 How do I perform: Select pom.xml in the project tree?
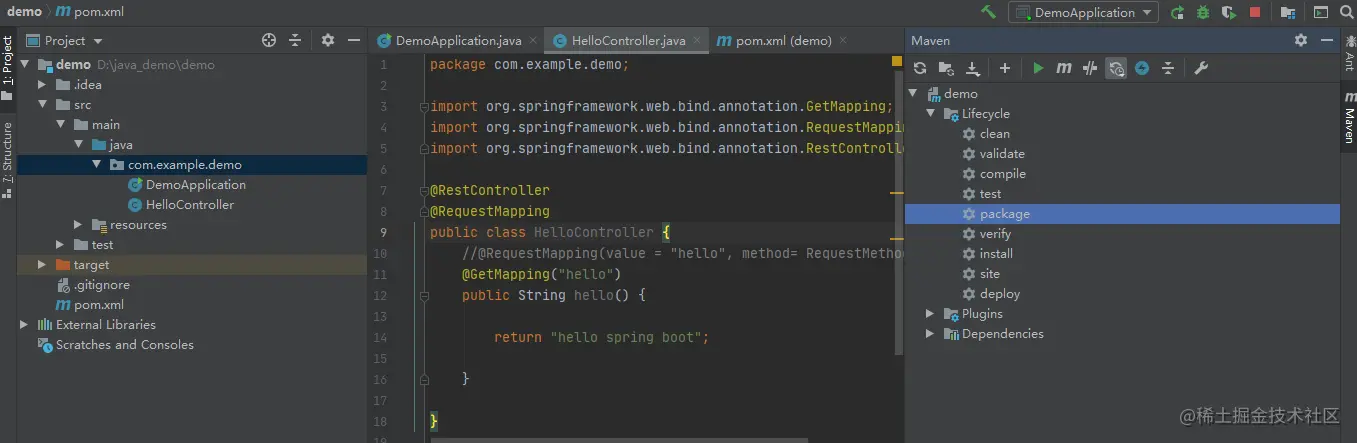[90, 304]
